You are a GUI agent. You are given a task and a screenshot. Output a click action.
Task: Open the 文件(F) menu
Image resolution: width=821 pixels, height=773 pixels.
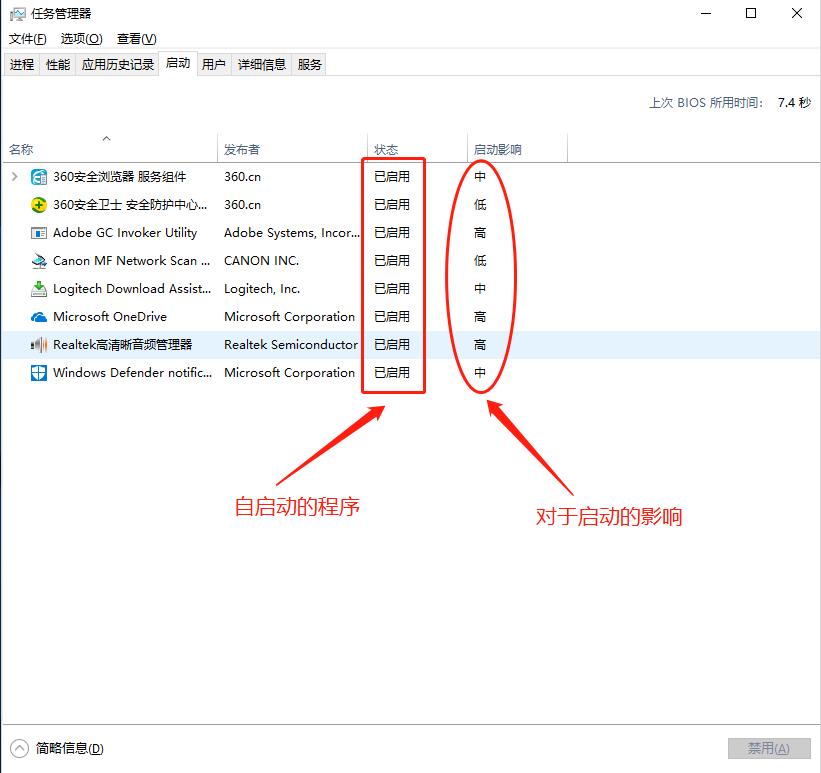point(26,38)
